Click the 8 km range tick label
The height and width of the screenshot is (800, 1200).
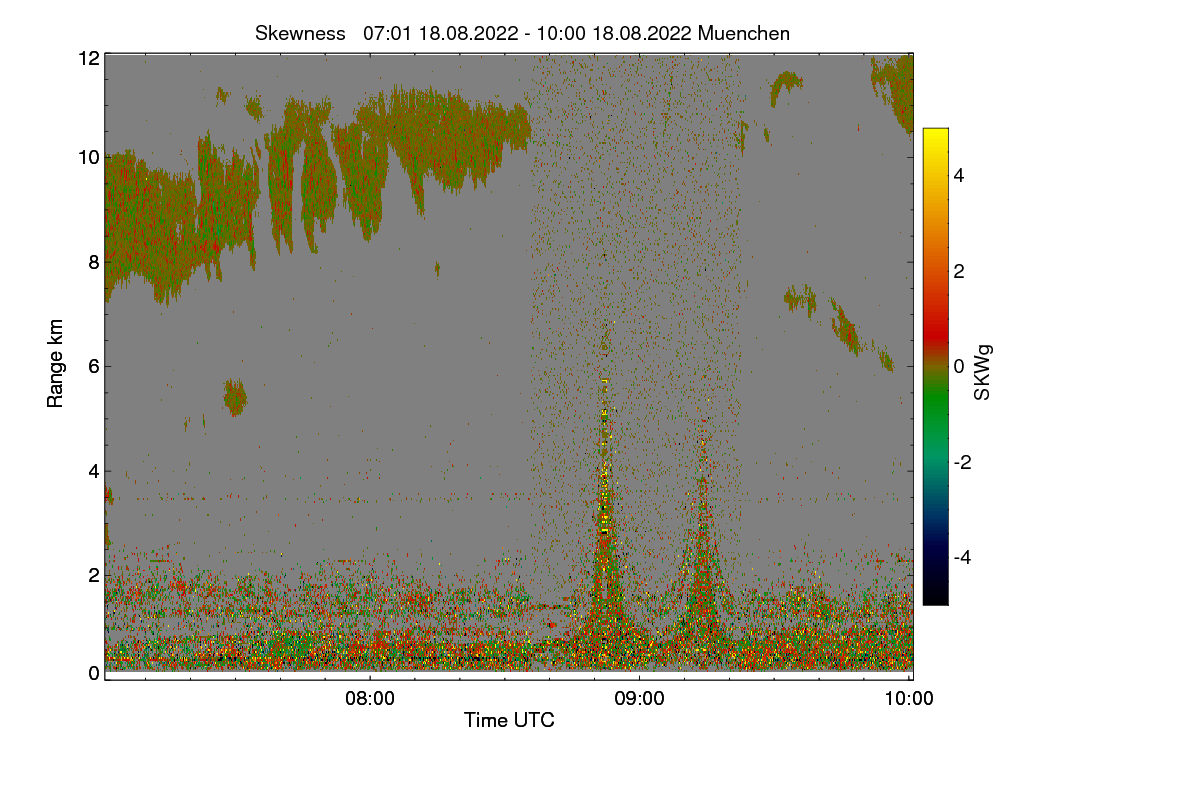point(93,262)
